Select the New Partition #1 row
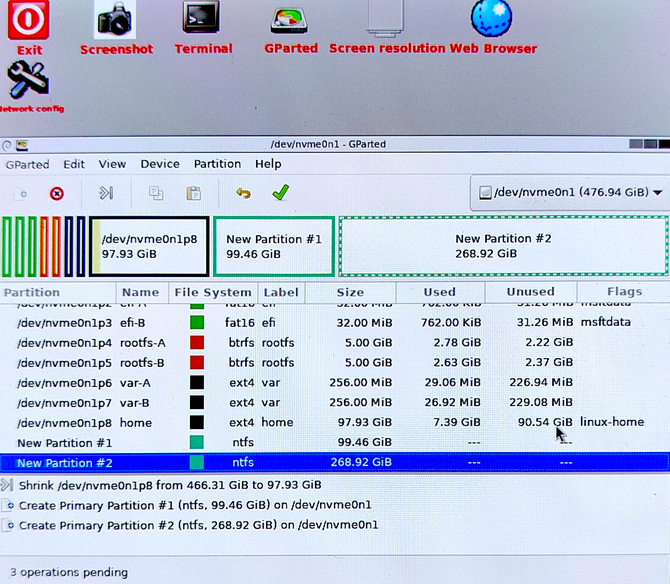Viewport: 670px width, 584px height. tap(335, 443)
